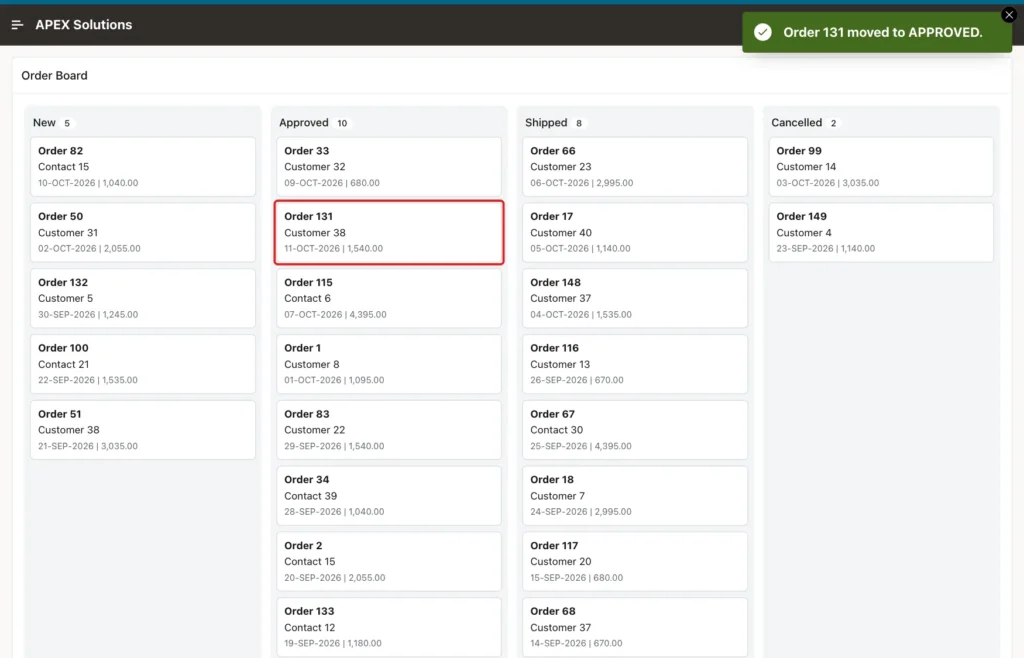The image size is (1024, 658).
Task: Pick the Order 100 card
Action: point(143,364)
